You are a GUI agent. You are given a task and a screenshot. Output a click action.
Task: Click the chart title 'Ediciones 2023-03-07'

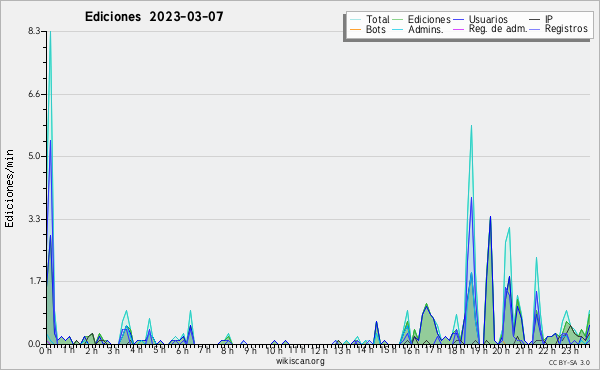click(154, 17)
